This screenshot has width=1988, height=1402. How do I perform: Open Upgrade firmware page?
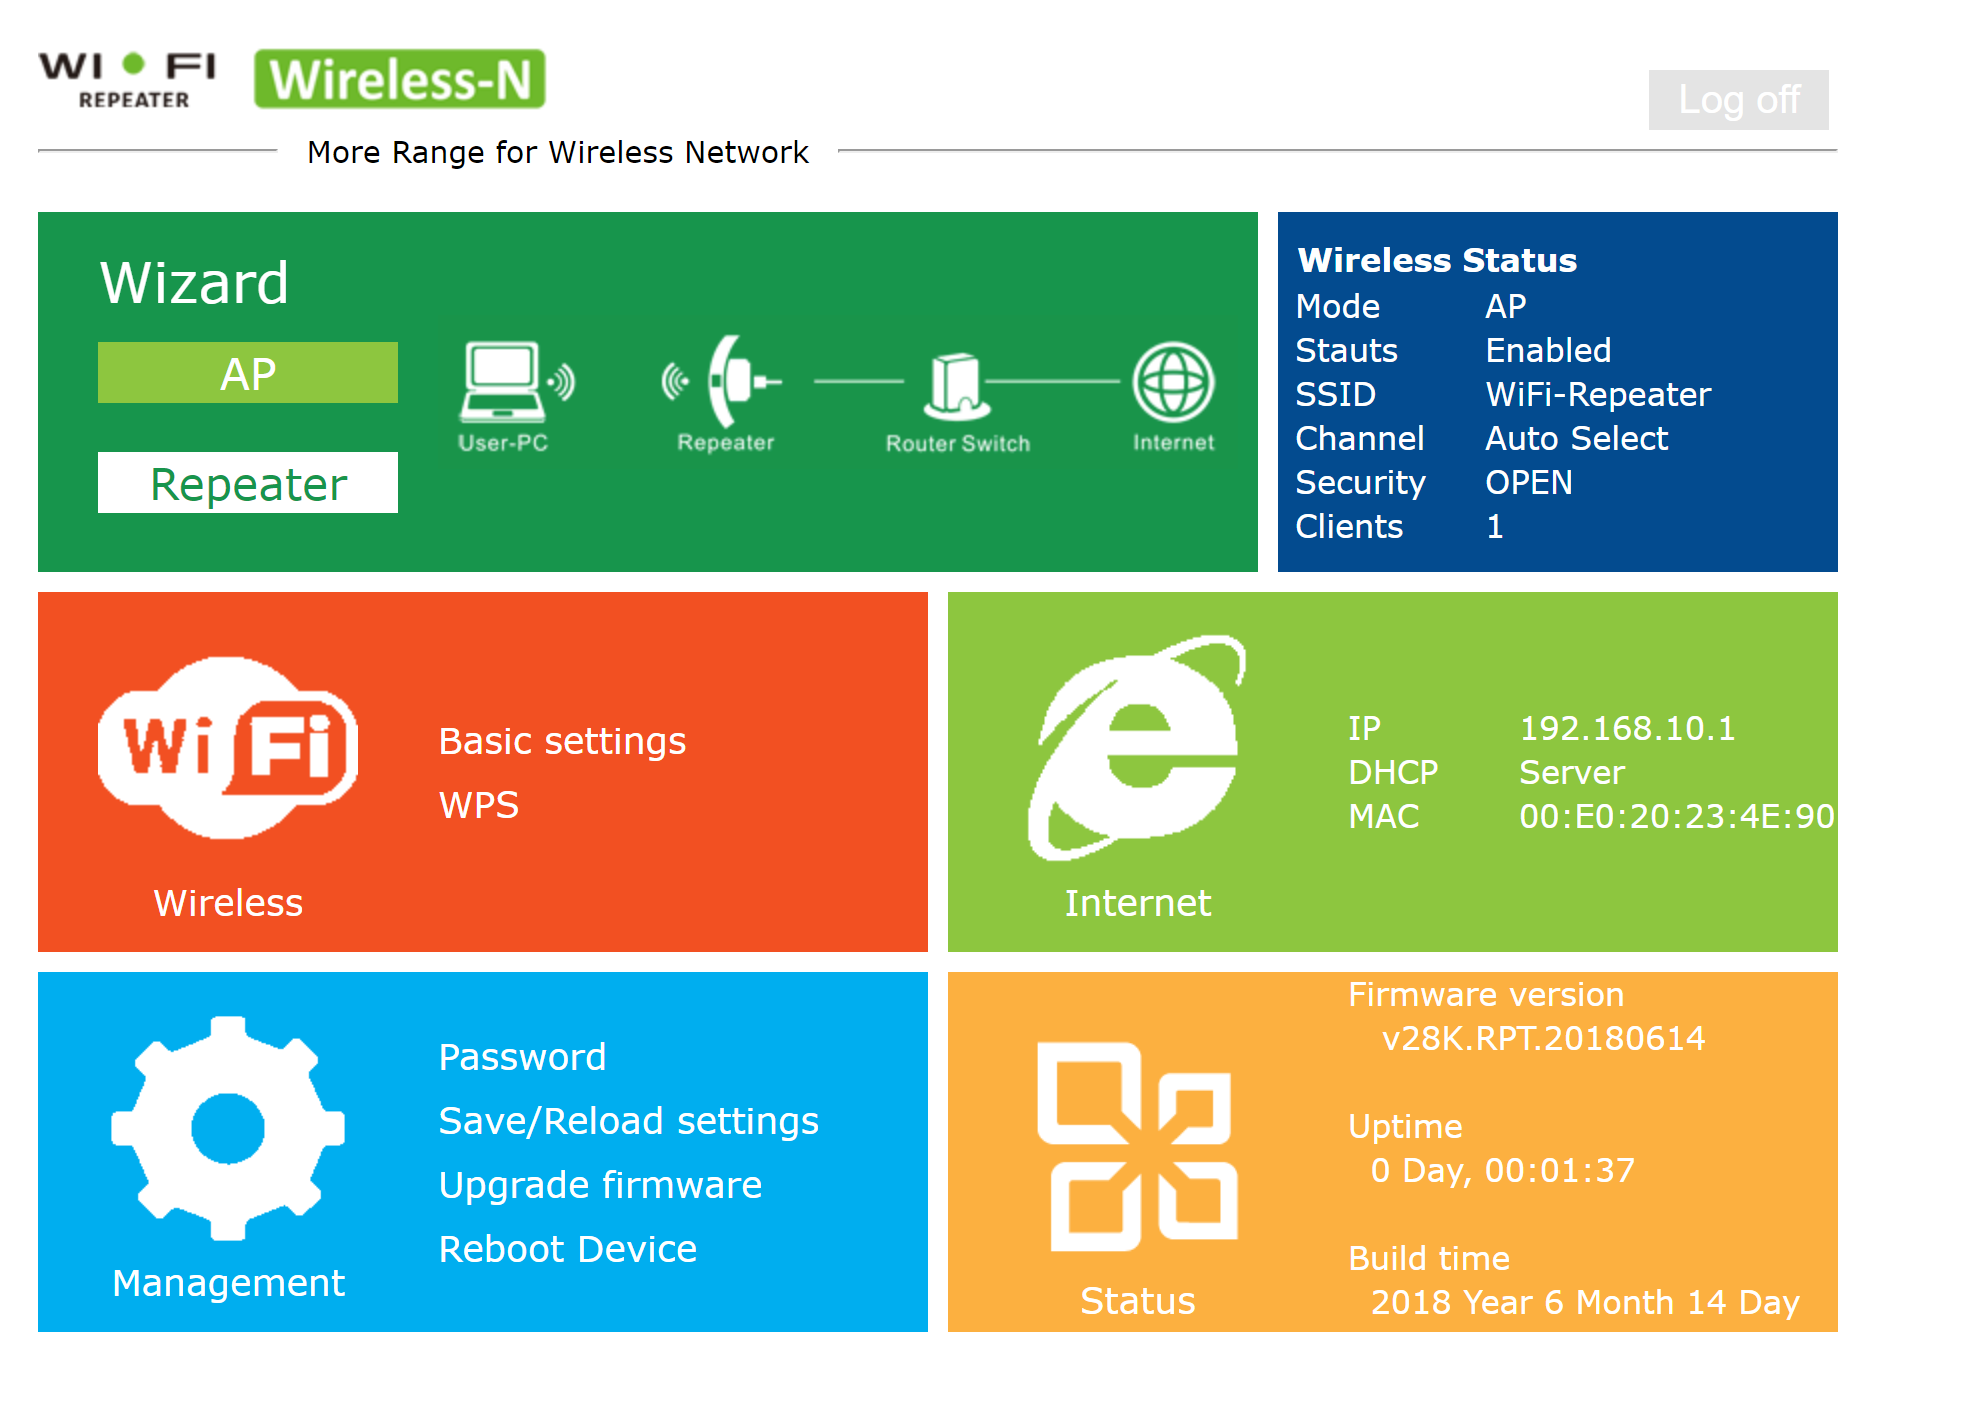coord(600,1185)
